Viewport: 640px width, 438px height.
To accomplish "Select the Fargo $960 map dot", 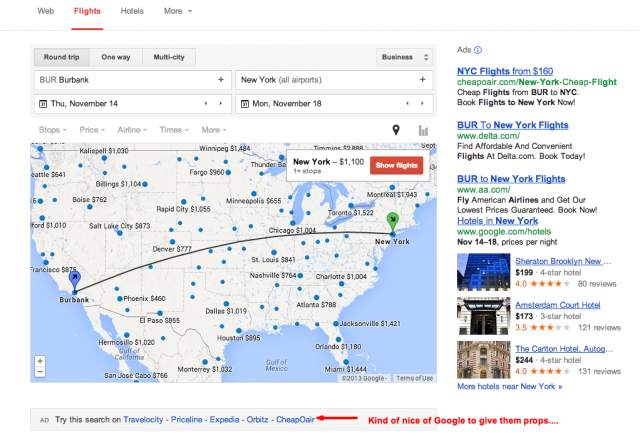I will point(228,172).
